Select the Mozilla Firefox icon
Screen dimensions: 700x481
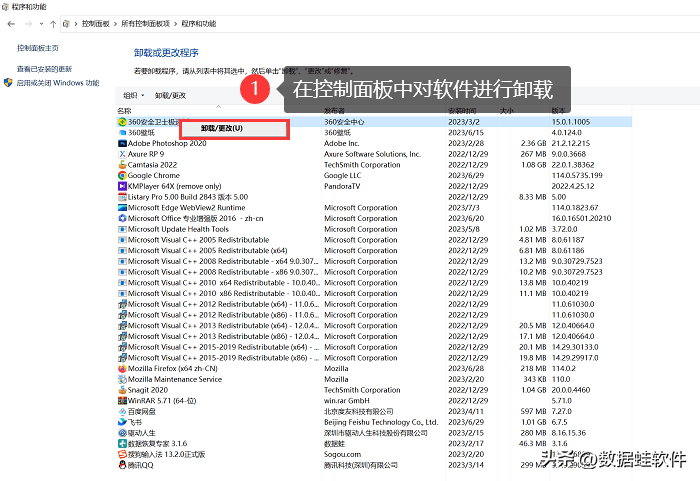(122, 368)
